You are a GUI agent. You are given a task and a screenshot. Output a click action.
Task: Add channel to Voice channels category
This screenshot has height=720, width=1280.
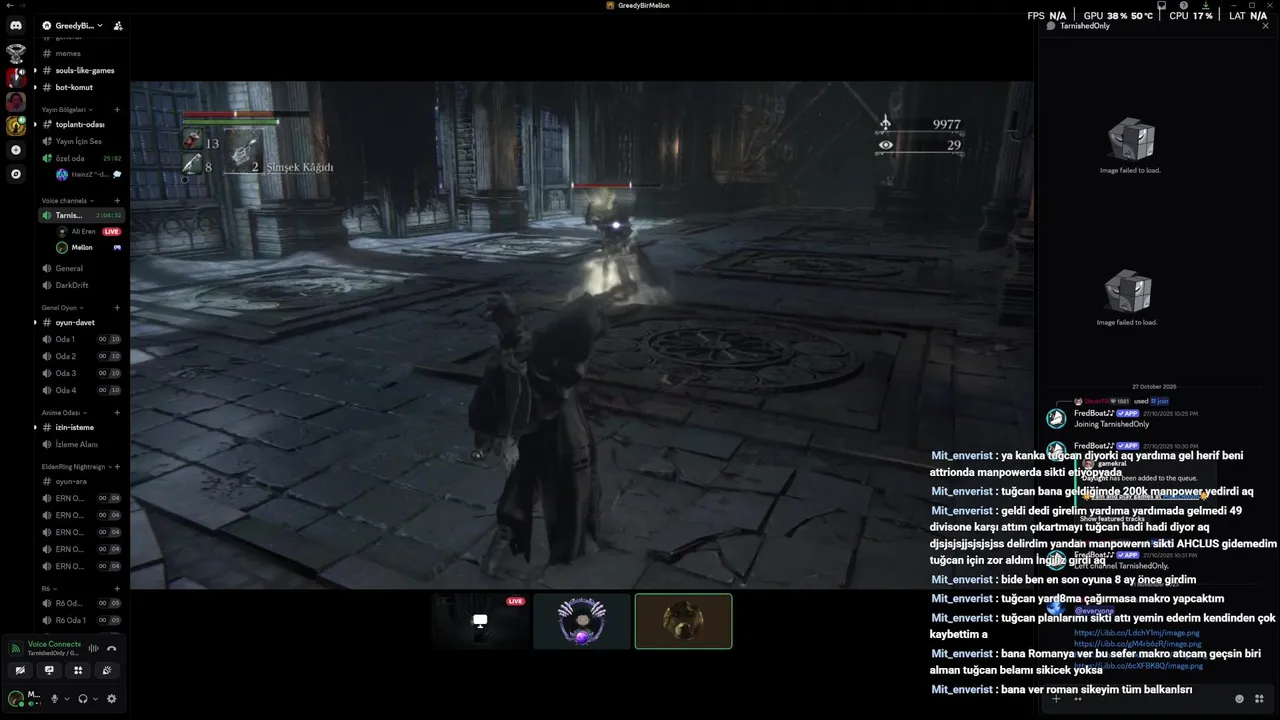(x=117, y=201)
